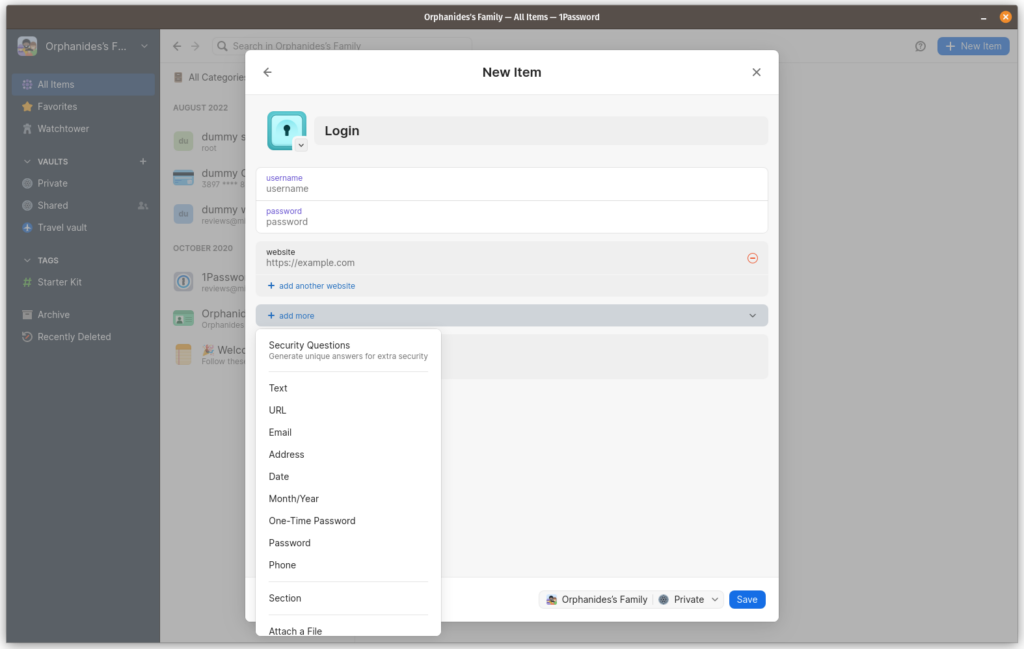Select the Starter Kit tag
1024x649 pixels.
(84, 282)
